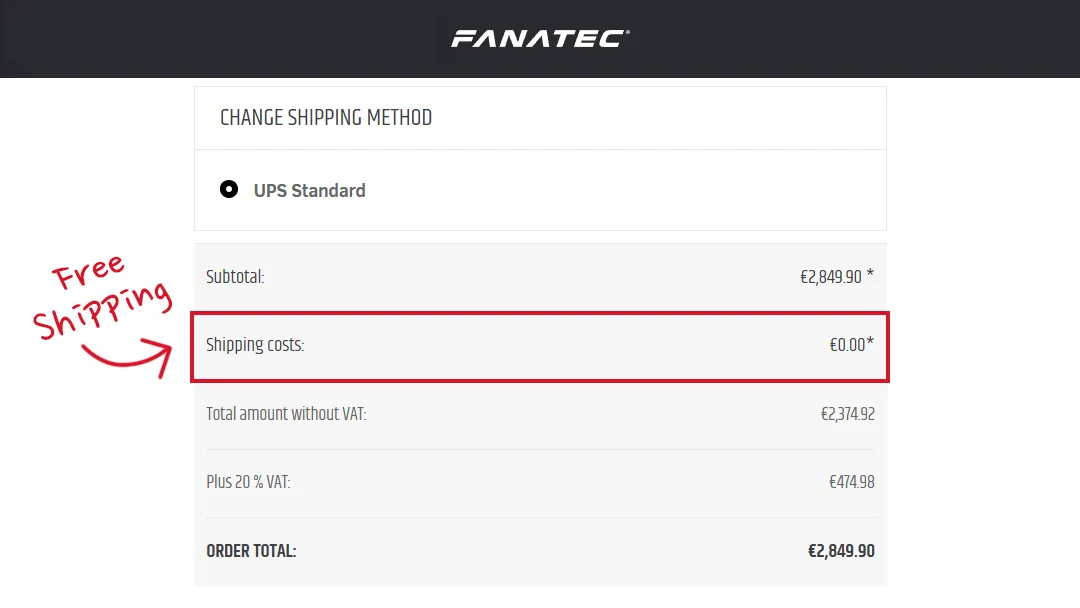
Task: Select the UPS Standard radio button
Action: coord(229,189)
